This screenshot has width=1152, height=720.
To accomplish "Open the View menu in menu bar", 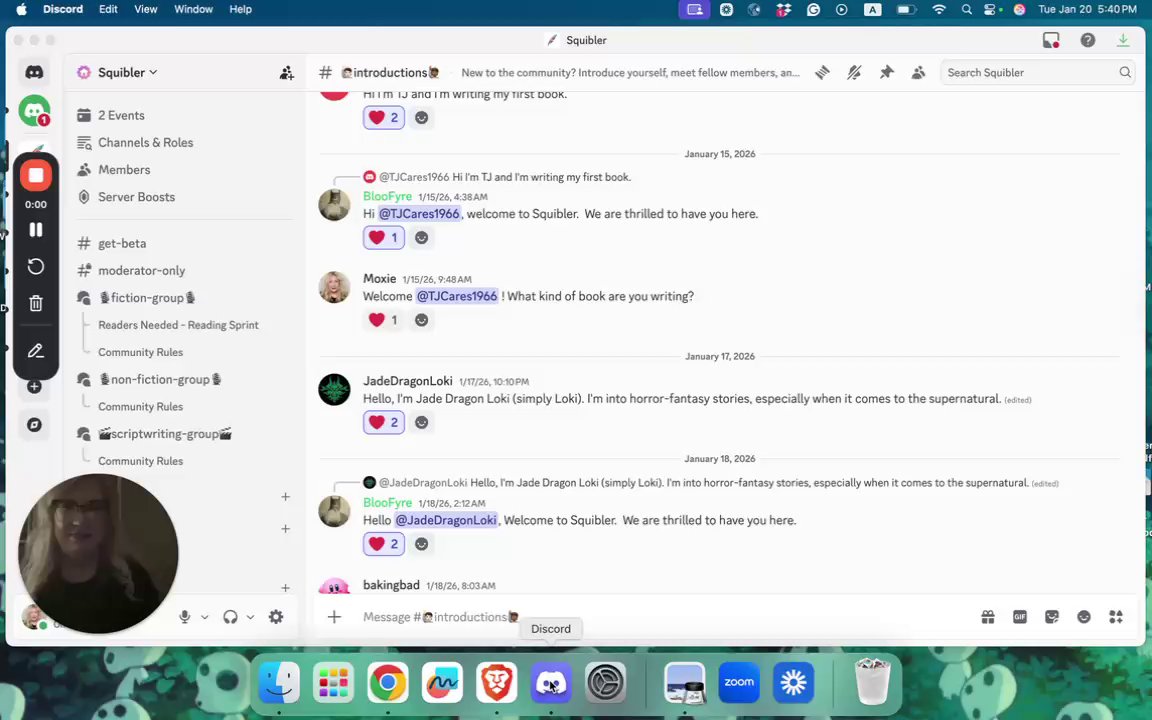I will pyautogui.click(x=145, y=9).
